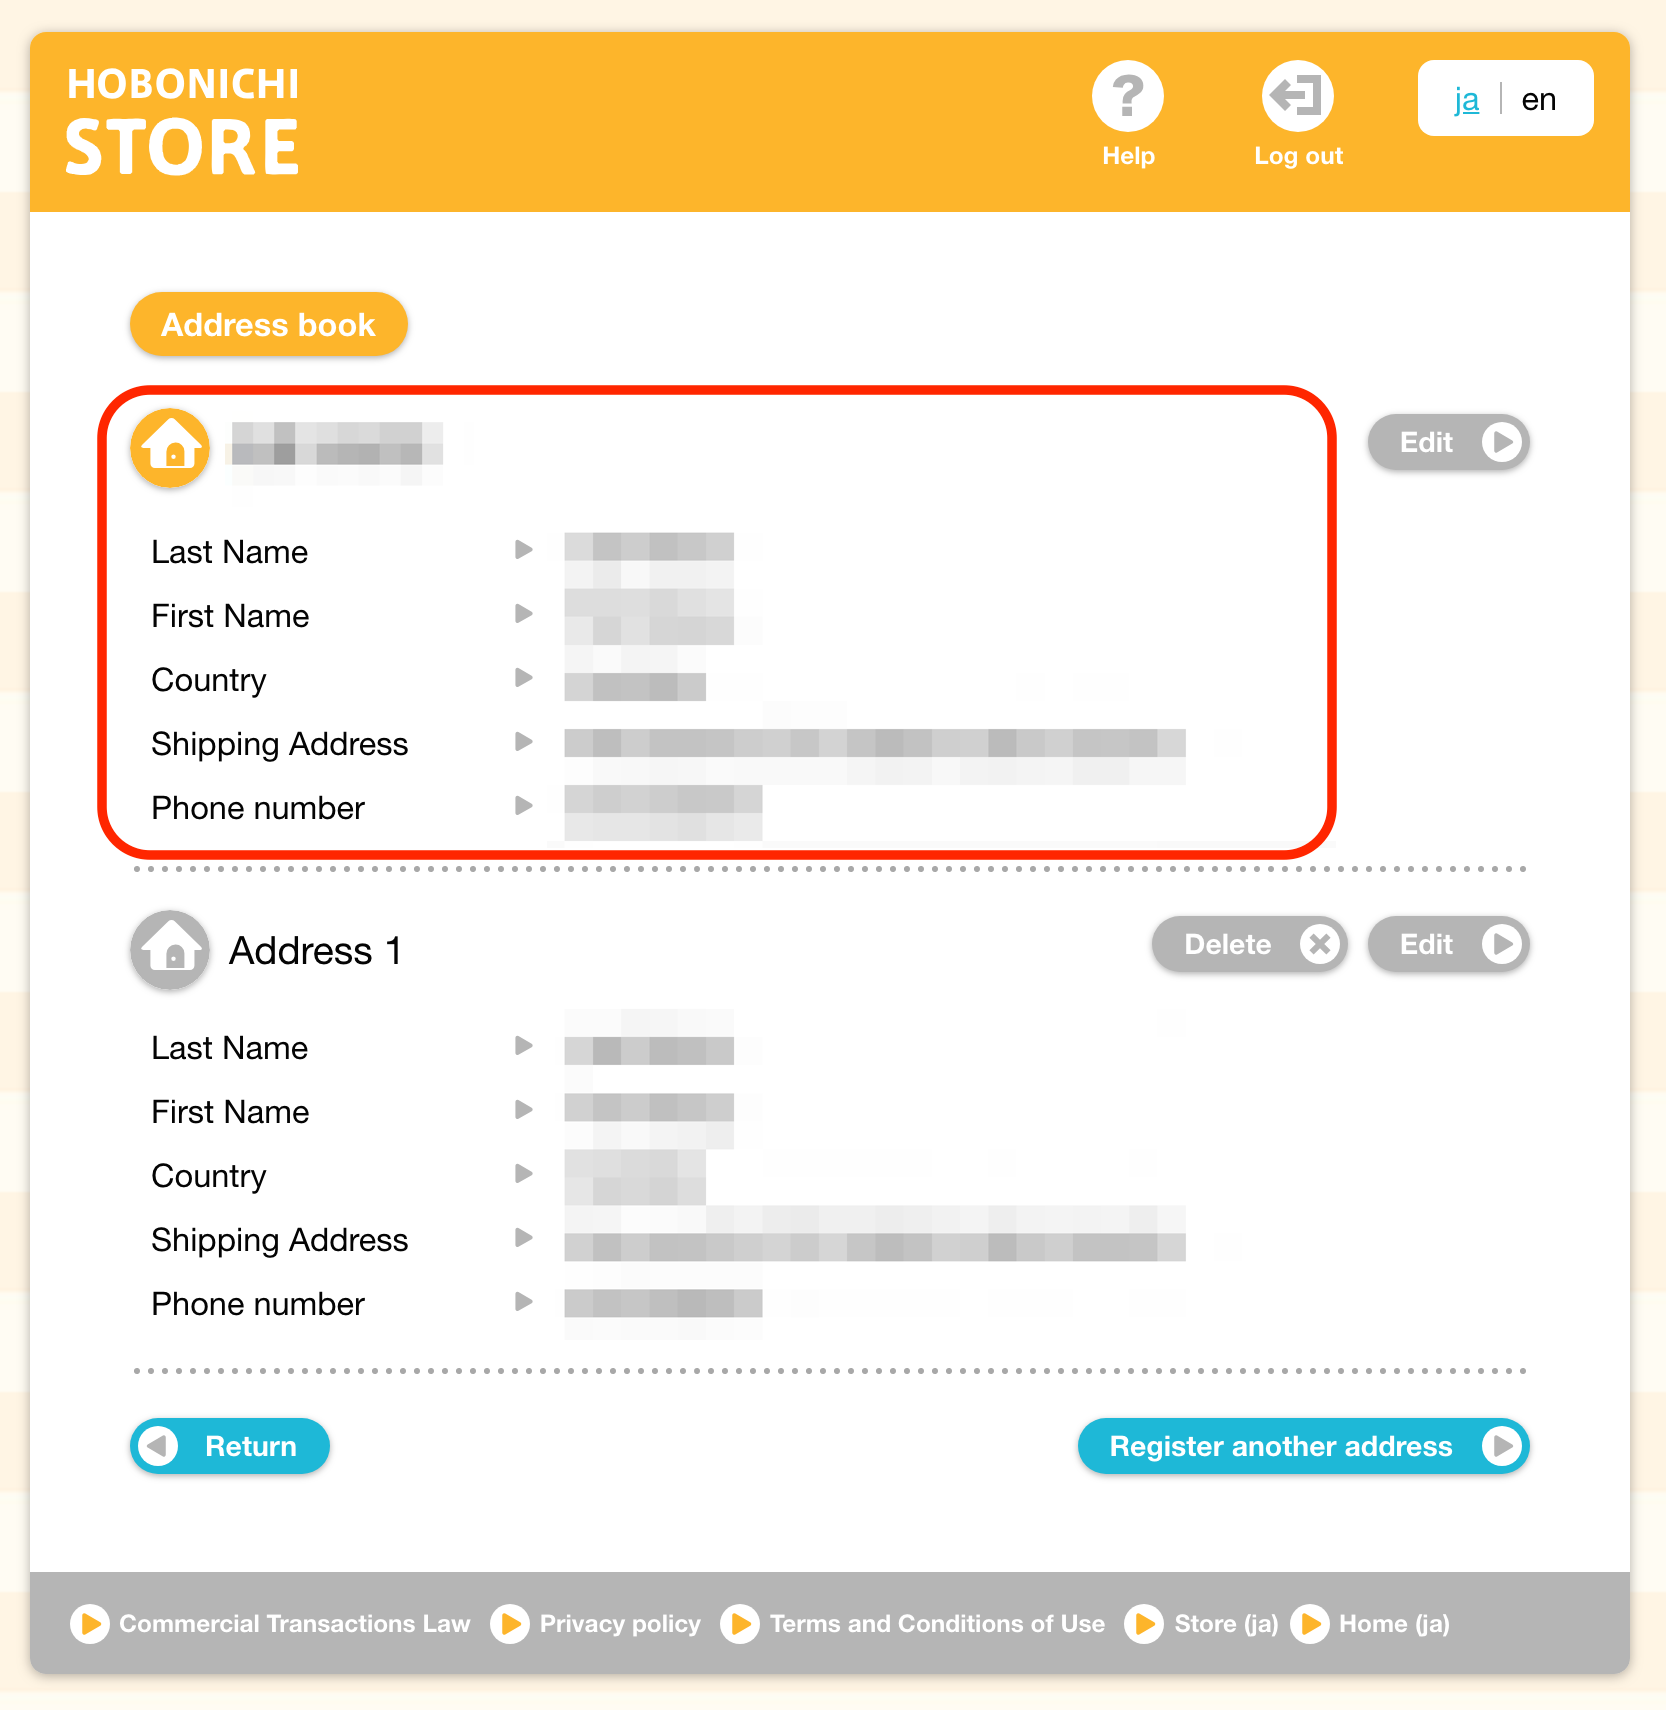The image size is (1666, 1710).
Task: Click the Log out arrow icon
Action: point(1298,97)
